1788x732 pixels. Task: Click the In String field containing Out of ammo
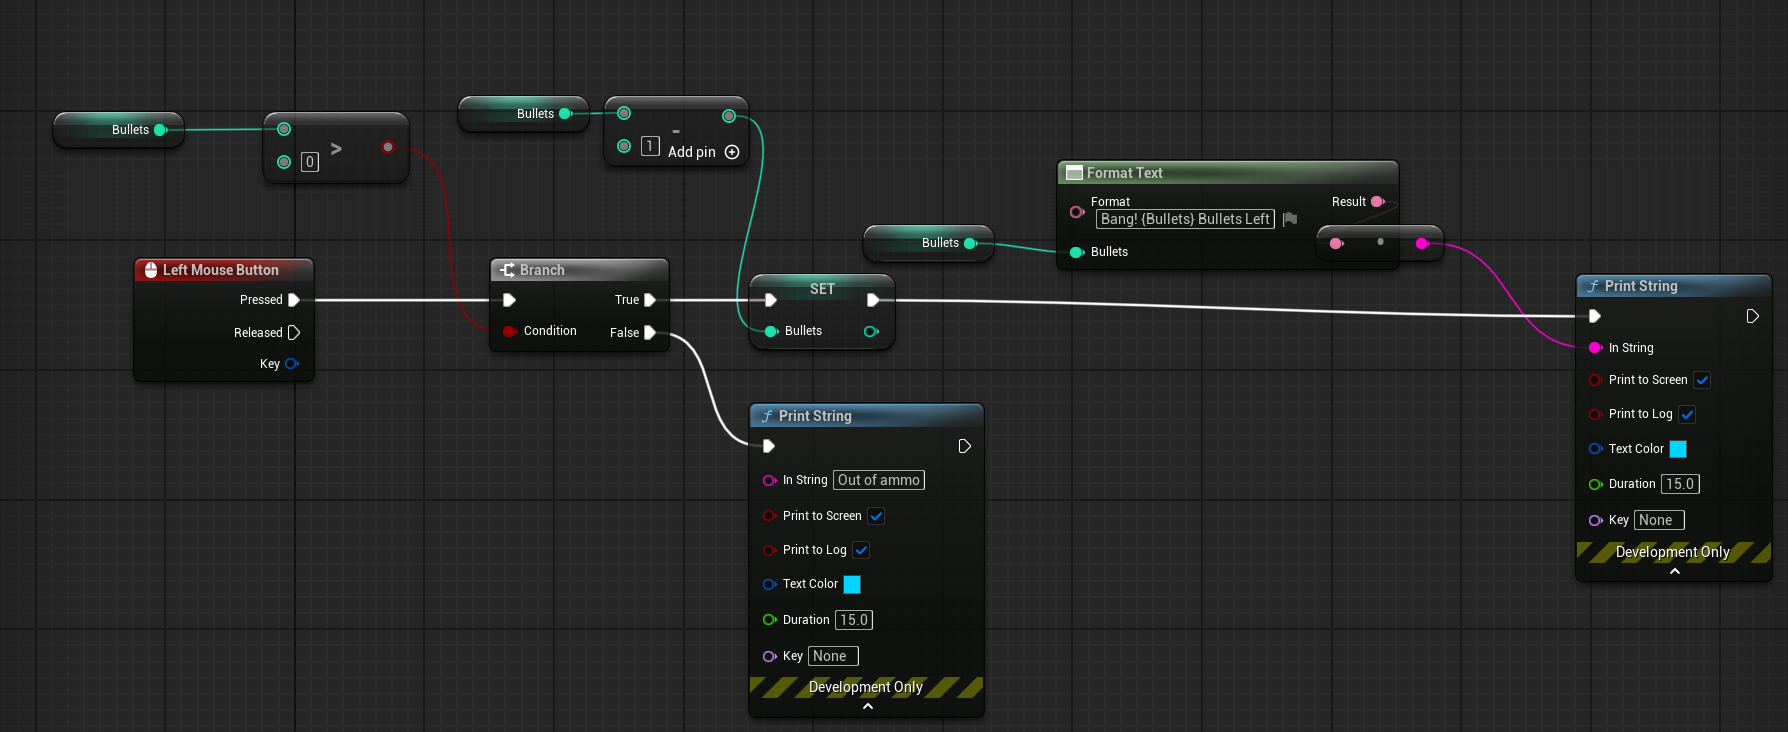[x=879, y=480]
